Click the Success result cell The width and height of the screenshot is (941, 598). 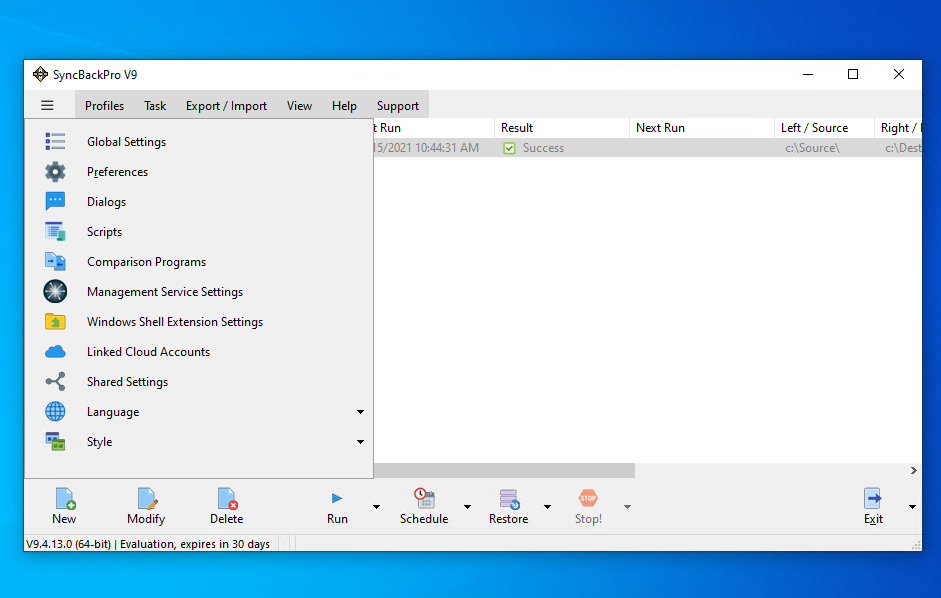tap(562, 148)
